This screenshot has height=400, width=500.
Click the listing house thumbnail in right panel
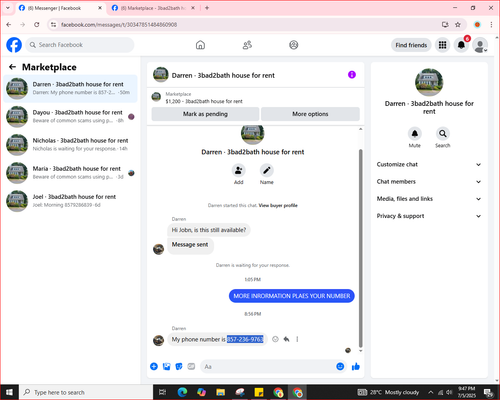(x=429, y=82)
